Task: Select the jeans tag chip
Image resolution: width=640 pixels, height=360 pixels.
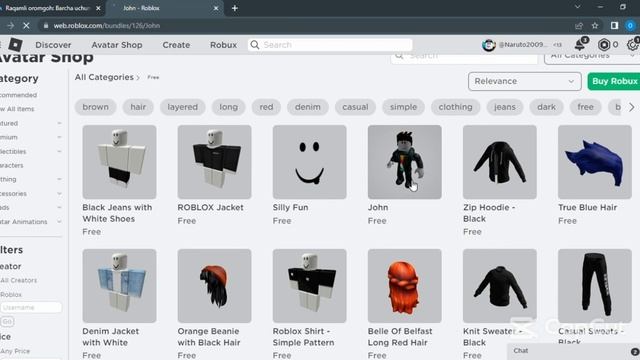Action: 505,107
